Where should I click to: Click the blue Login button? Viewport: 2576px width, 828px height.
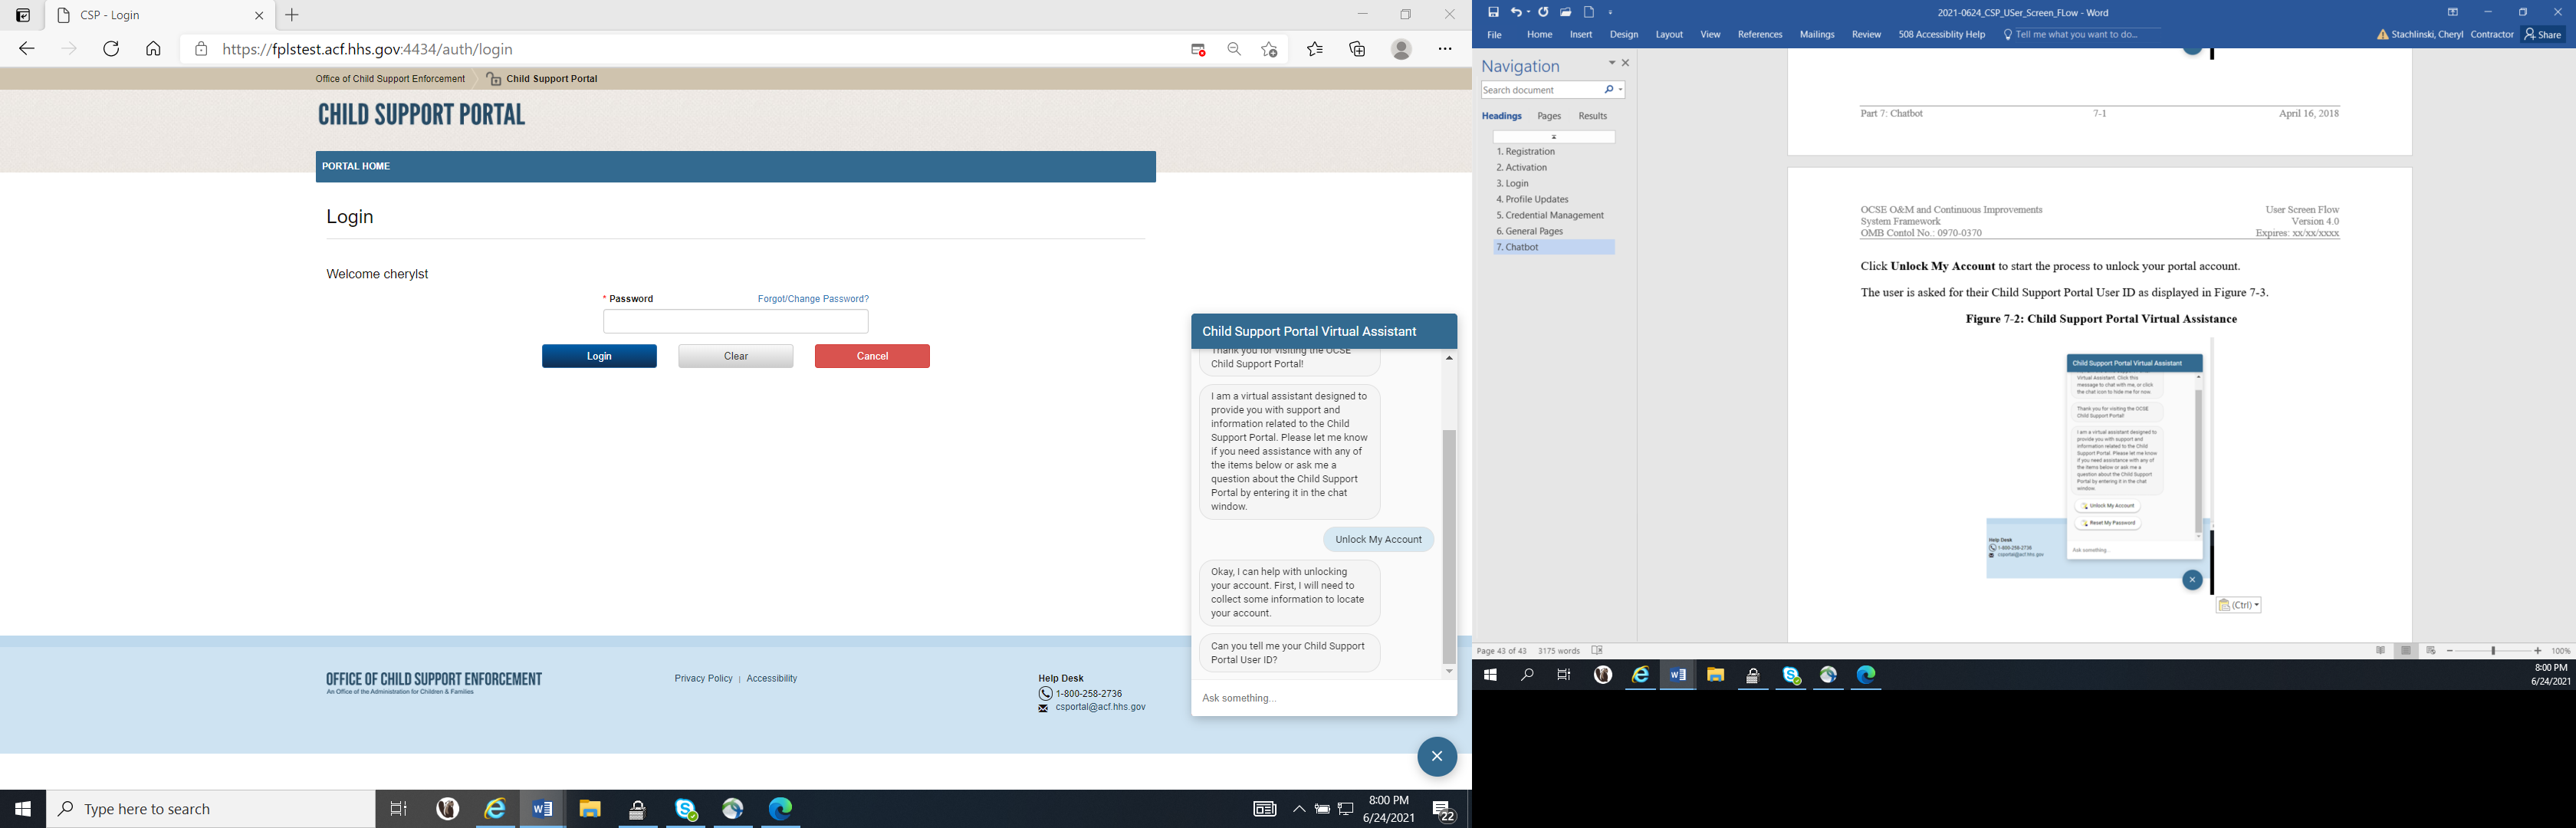click(x=599, y=356)
